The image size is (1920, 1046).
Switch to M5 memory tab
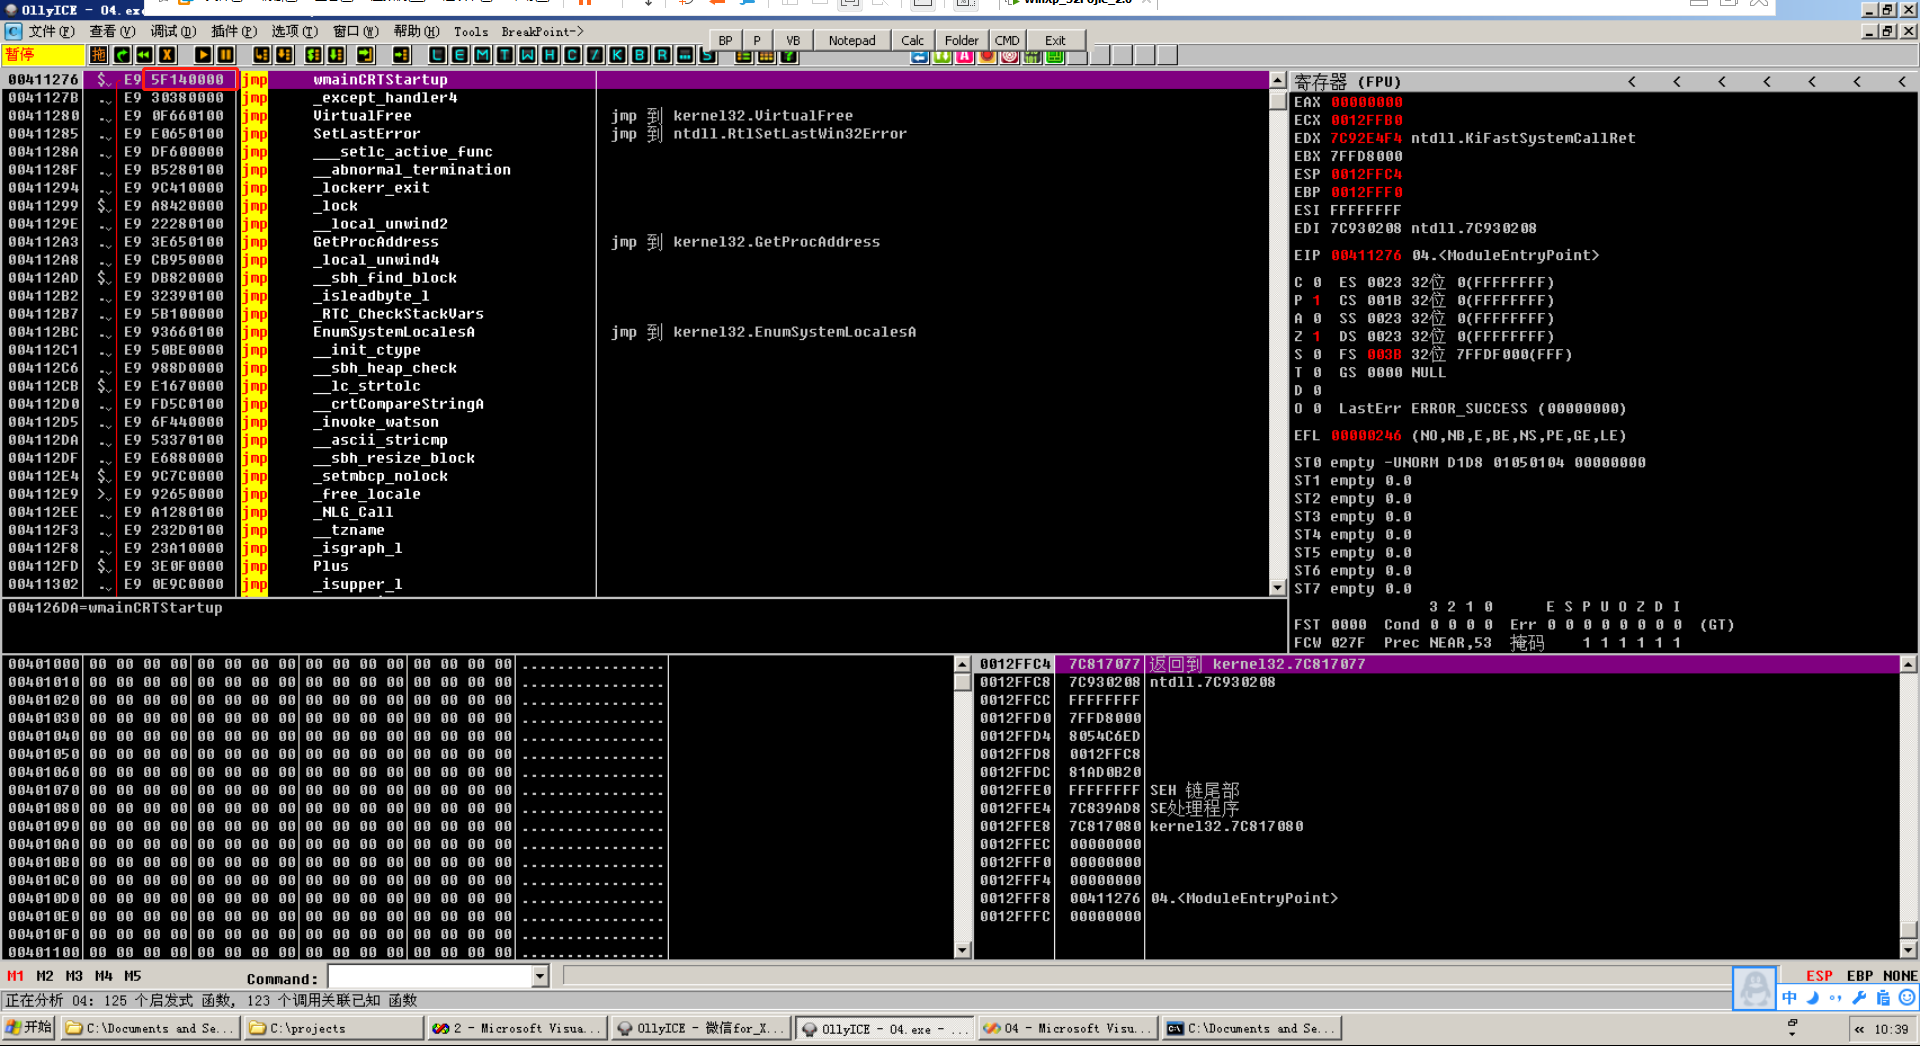[132, 976]
